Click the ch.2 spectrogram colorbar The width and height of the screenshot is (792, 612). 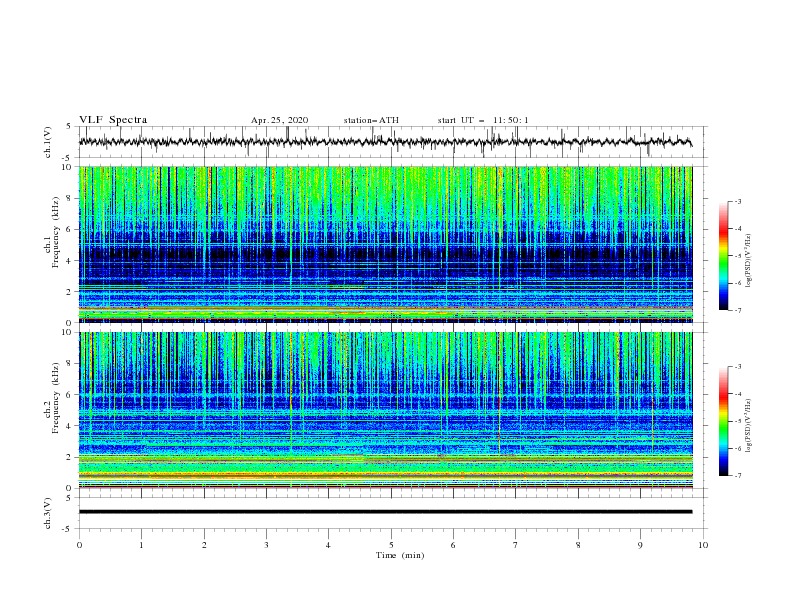[723, 421]
